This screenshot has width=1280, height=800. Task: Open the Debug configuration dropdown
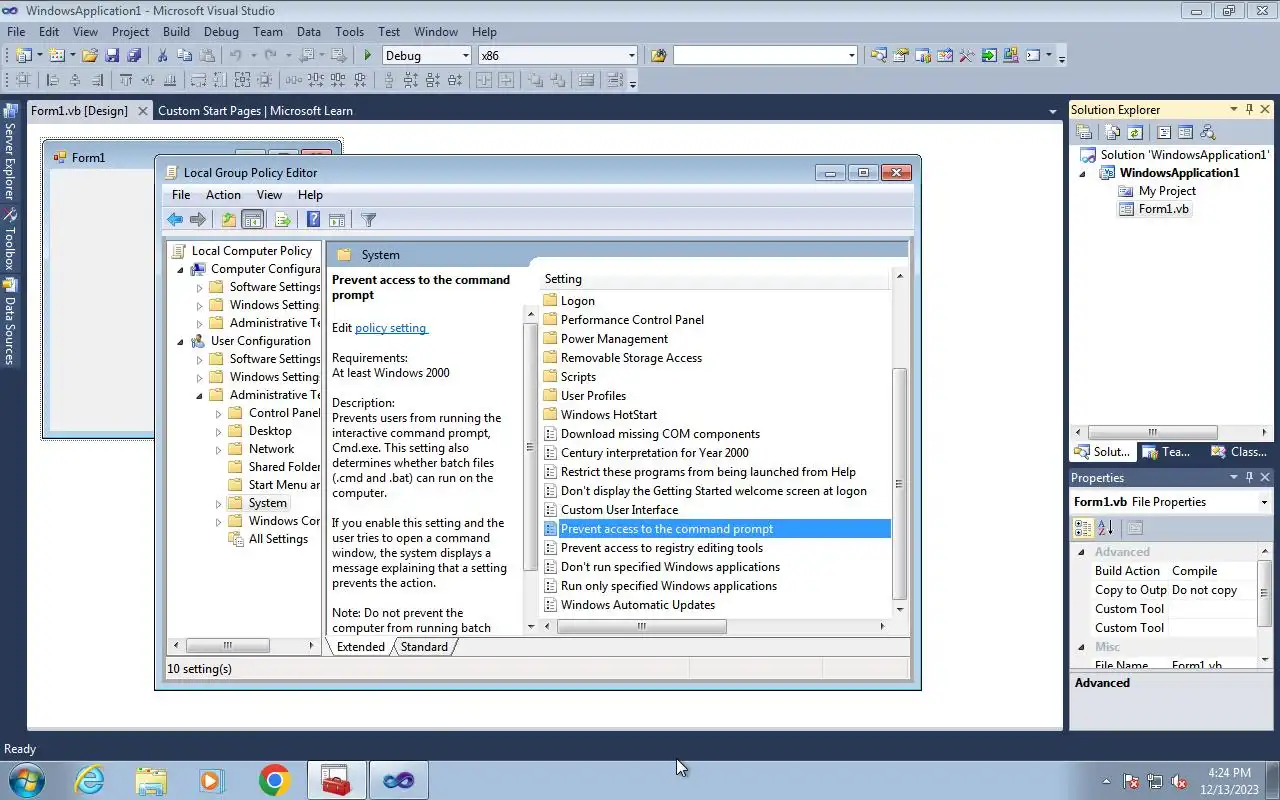point(465,56)
